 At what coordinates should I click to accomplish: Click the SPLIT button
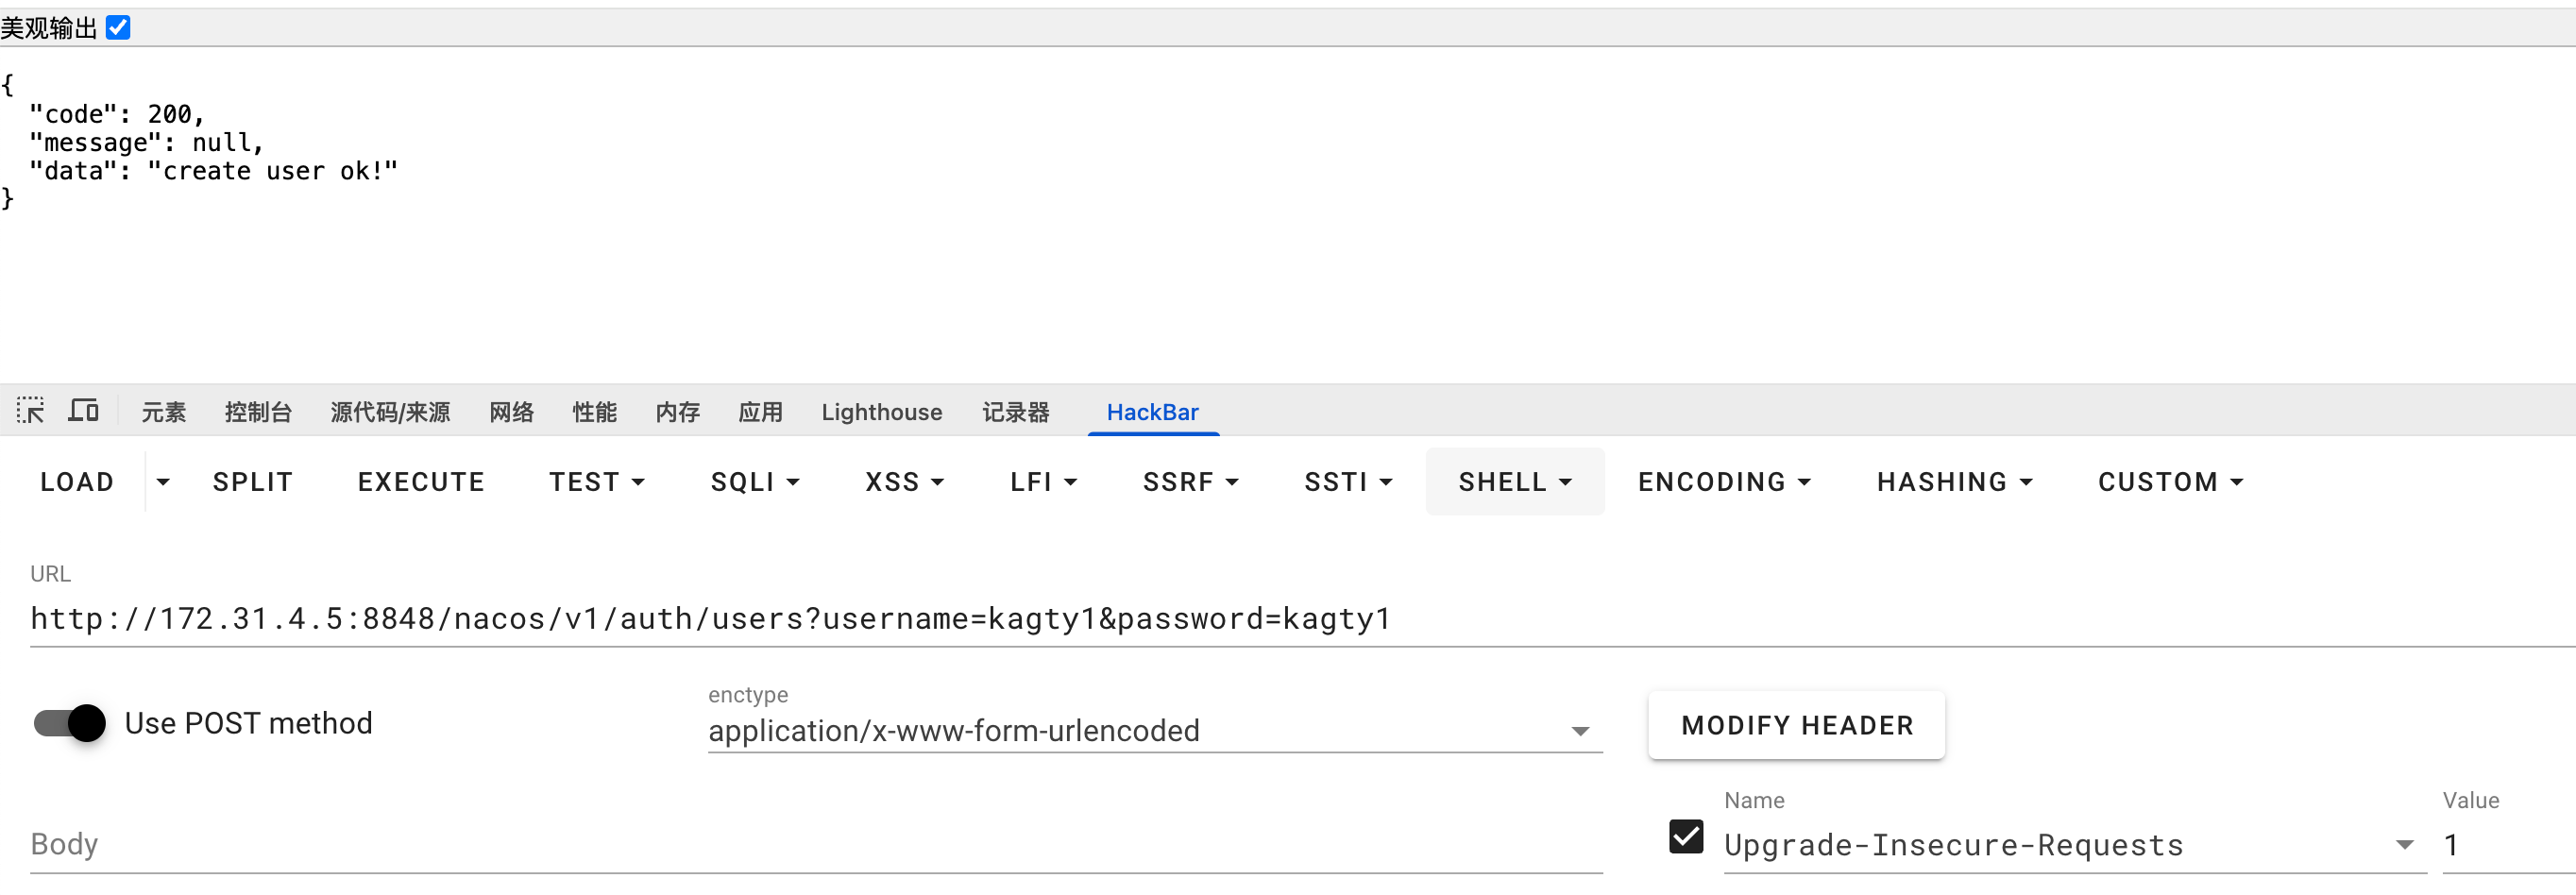coord(253,482)
